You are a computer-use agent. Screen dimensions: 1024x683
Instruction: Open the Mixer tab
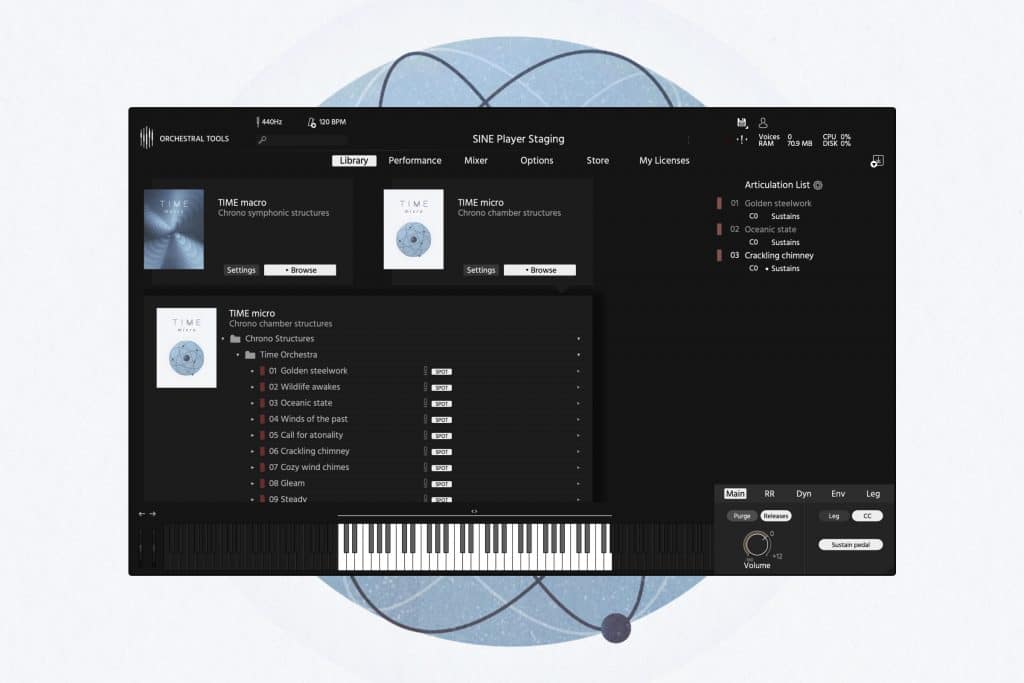coord(475,161)
